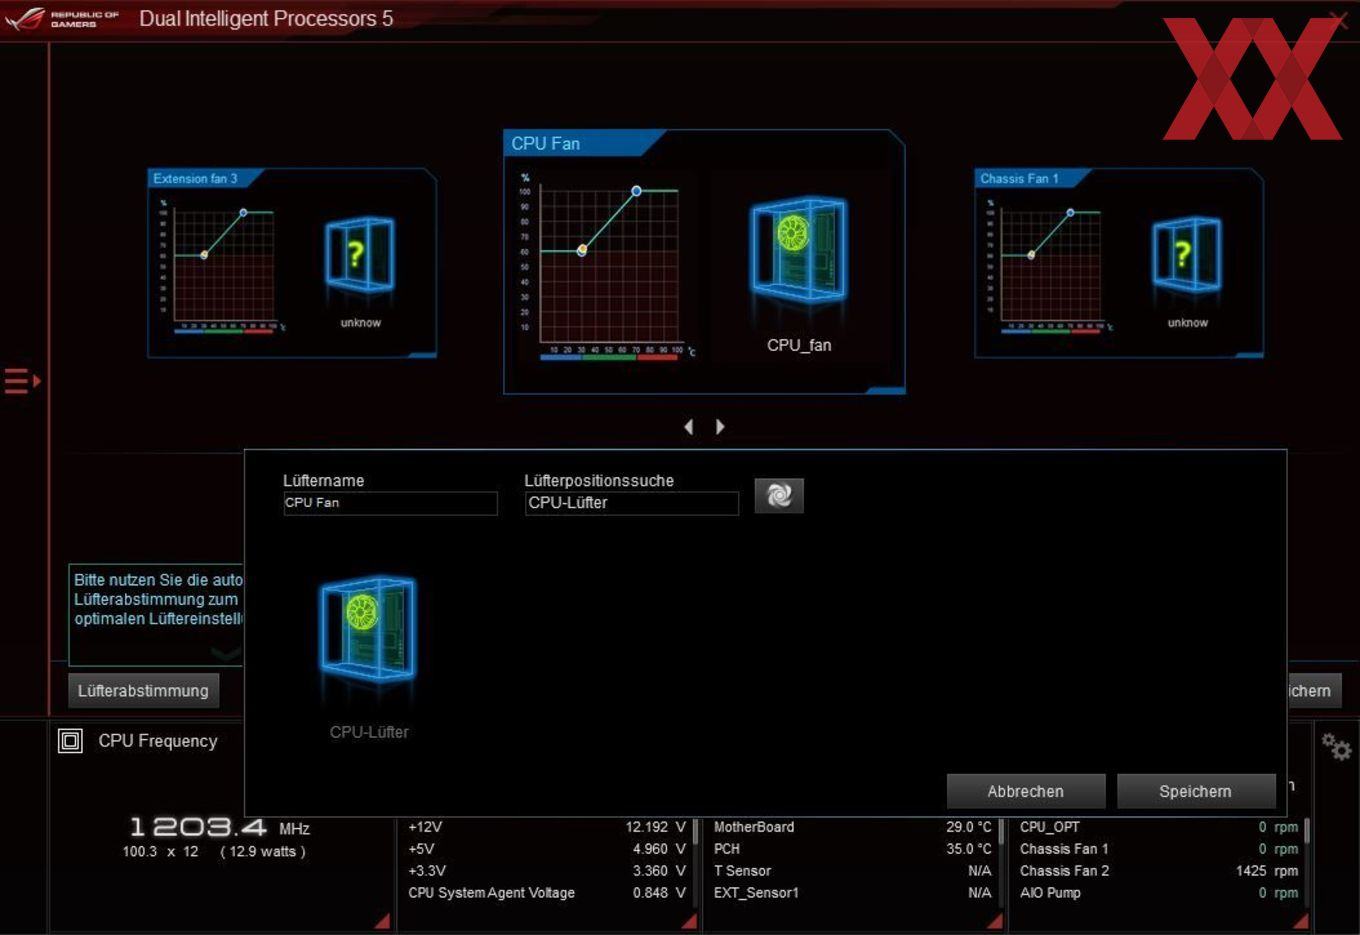Select the CPU-Lüfter case icon in dialog

(x=367, y=630)
